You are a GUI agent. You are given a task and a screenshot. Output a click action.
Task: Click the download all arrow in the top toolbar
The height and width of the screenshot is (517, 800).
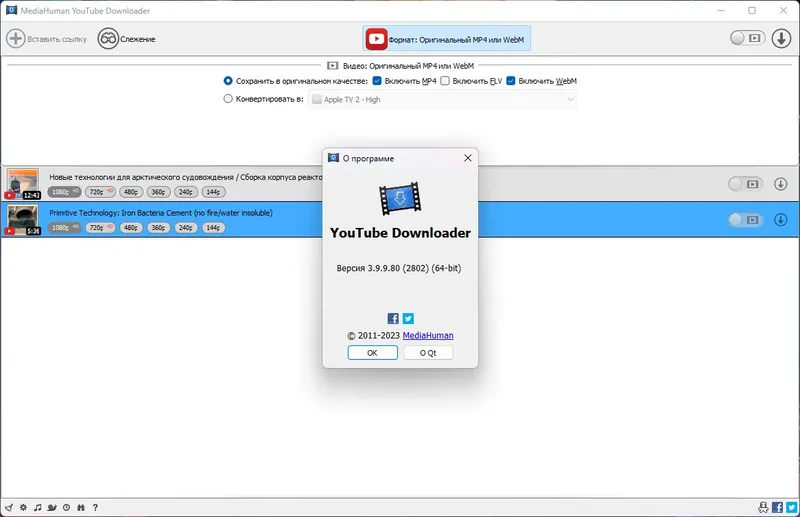click(x=781, y=38)
